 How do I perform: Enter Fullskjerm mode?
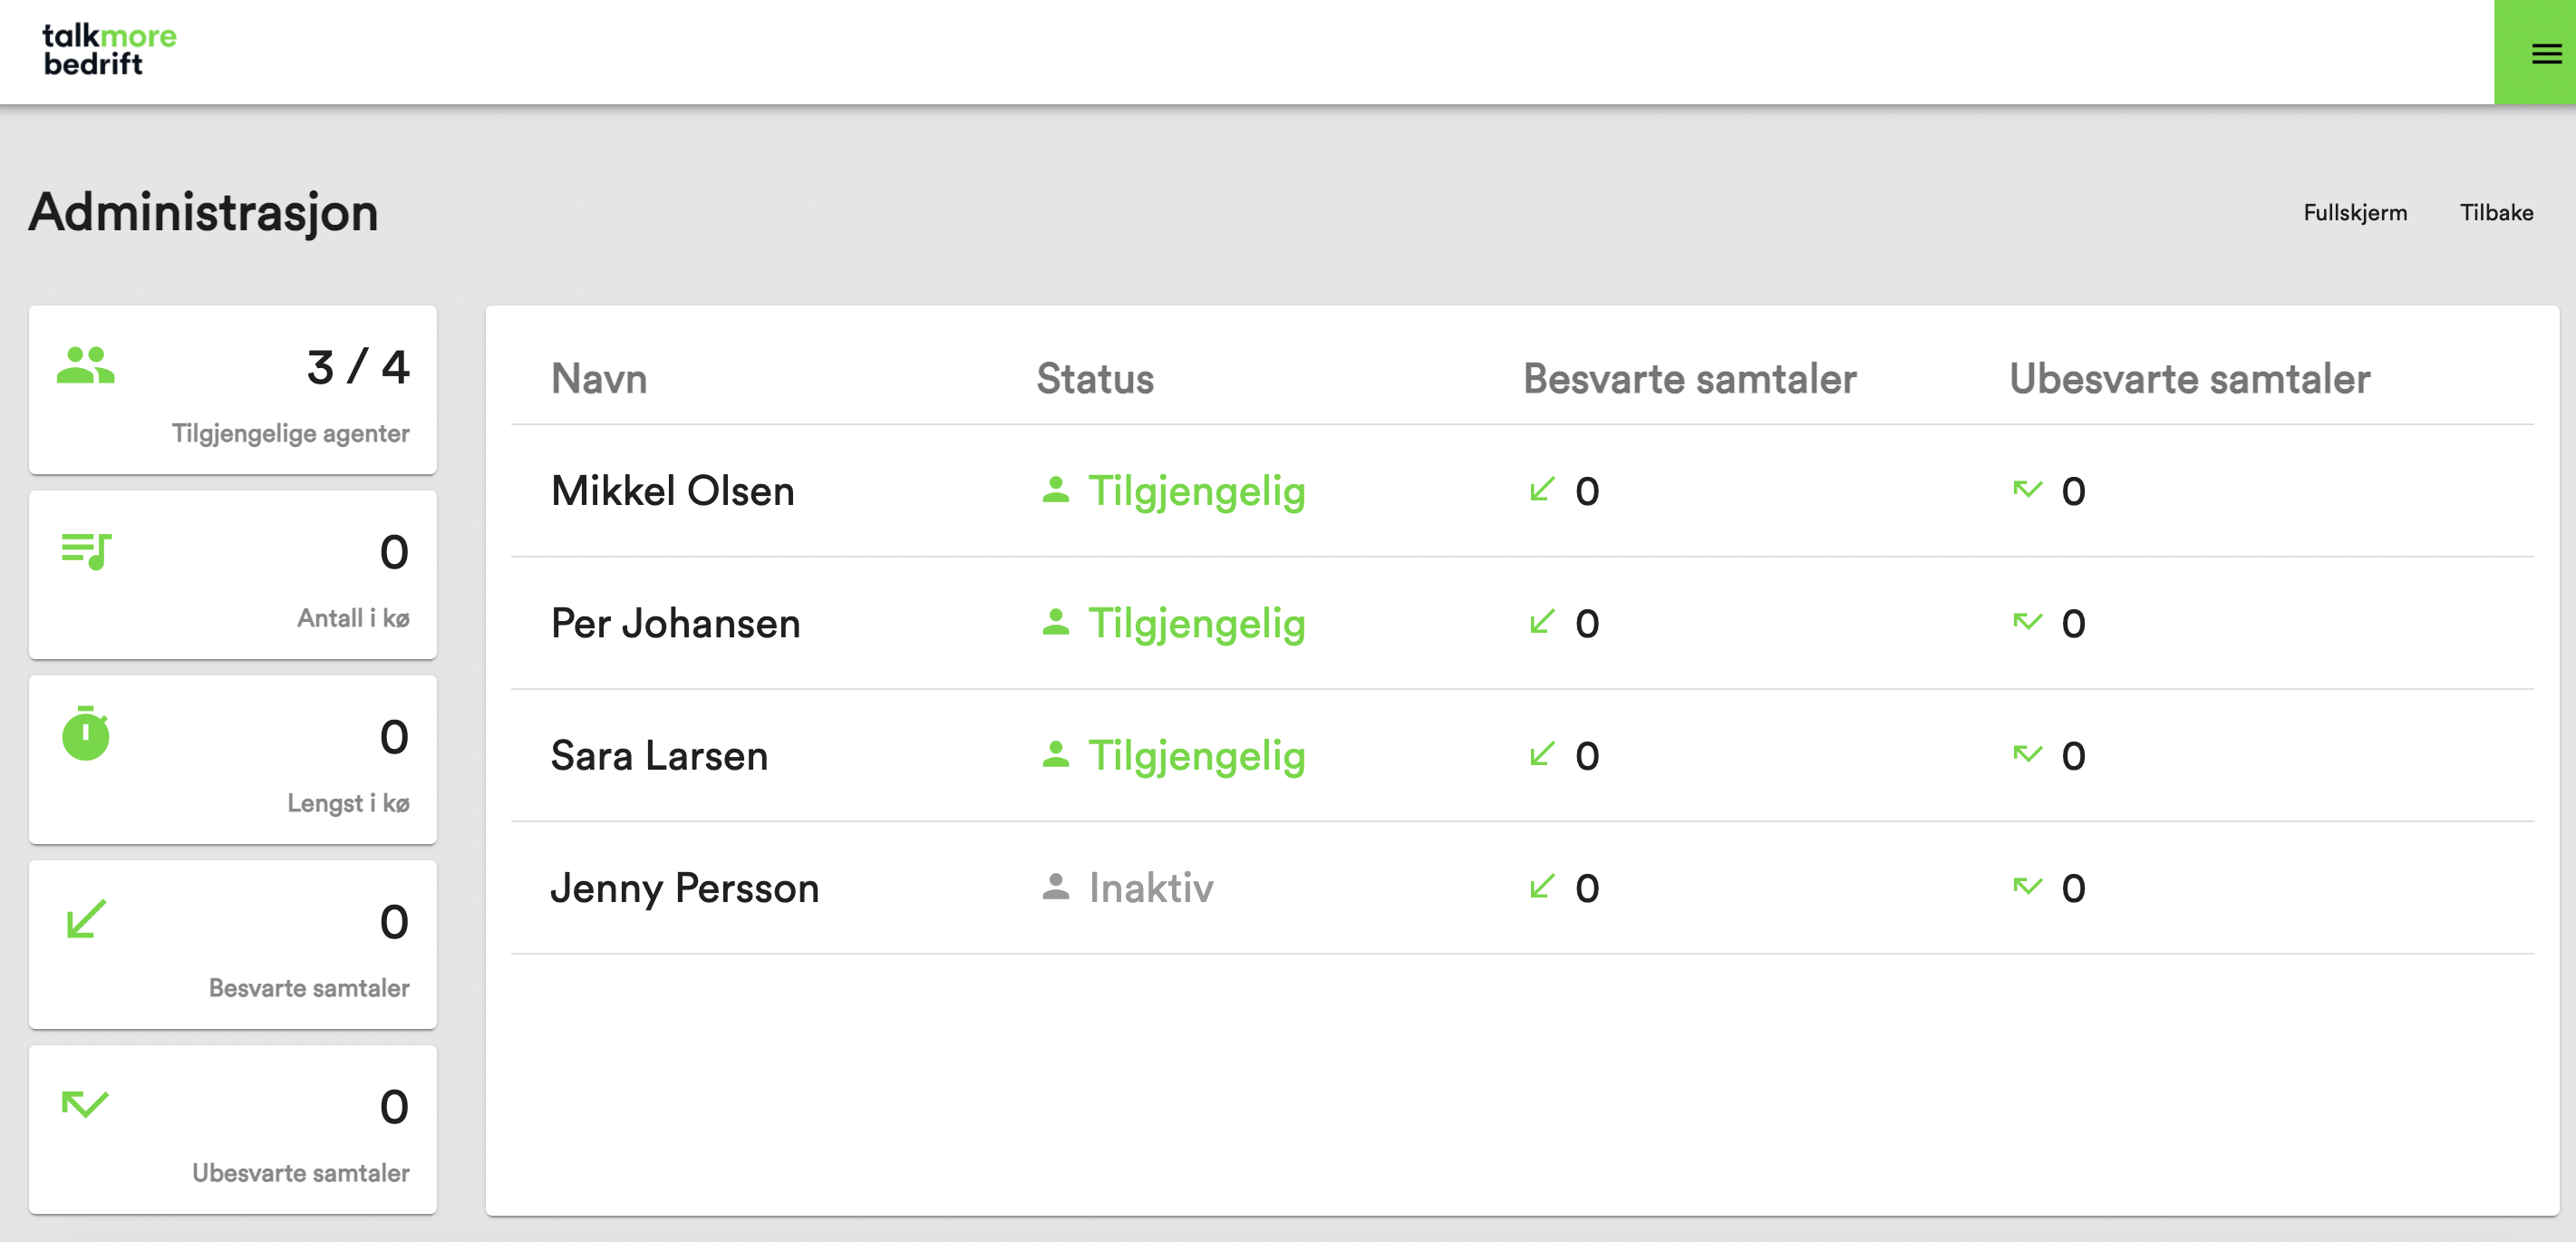[x=2355, y=212]
